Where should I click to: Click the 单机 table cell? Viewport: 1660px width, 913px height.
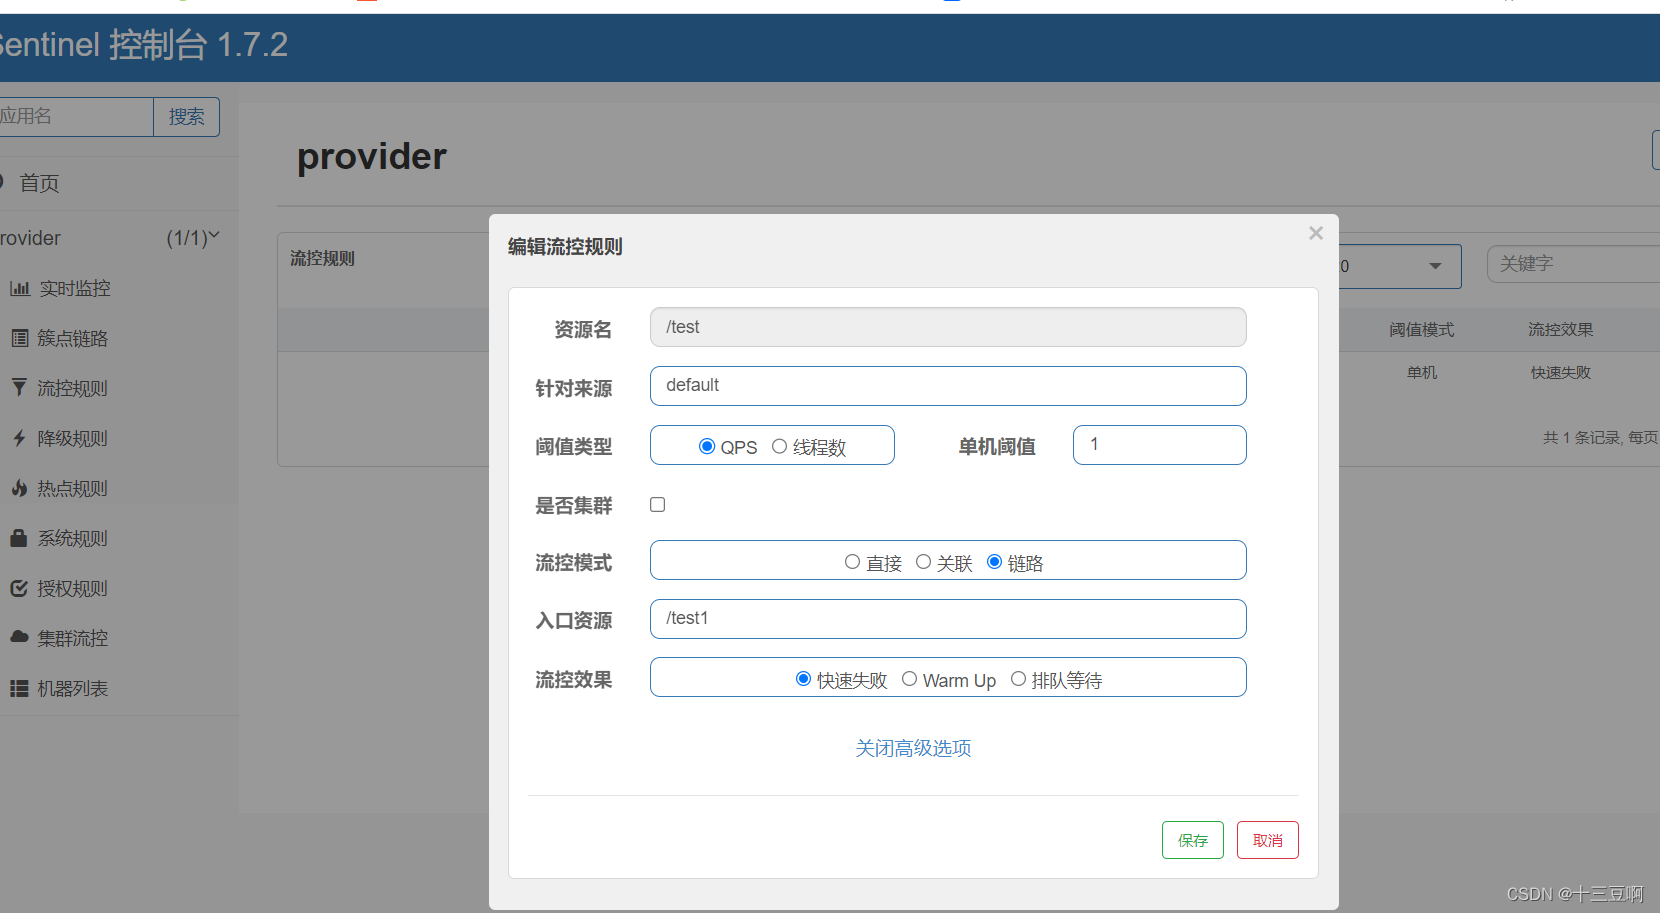point(1421,372)
